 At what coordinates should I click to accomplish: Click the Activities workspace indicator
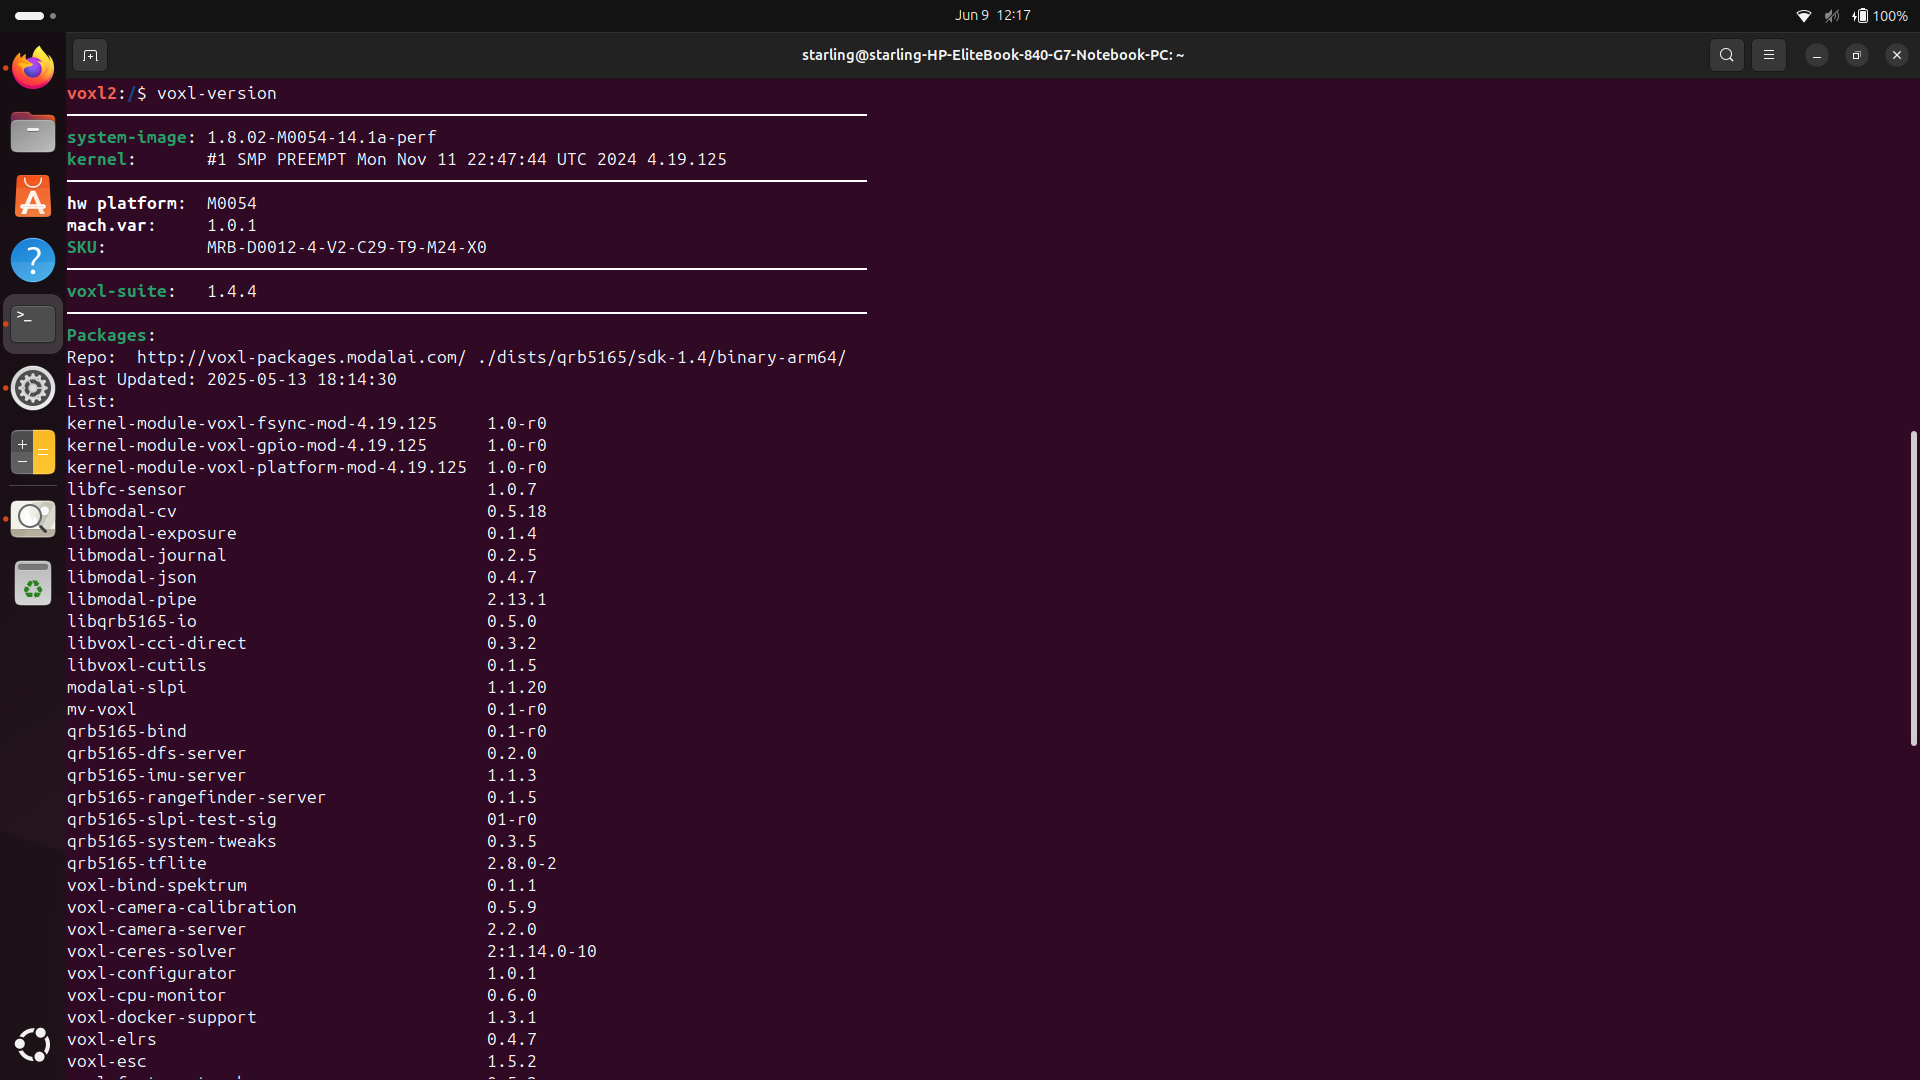[35, 16]
